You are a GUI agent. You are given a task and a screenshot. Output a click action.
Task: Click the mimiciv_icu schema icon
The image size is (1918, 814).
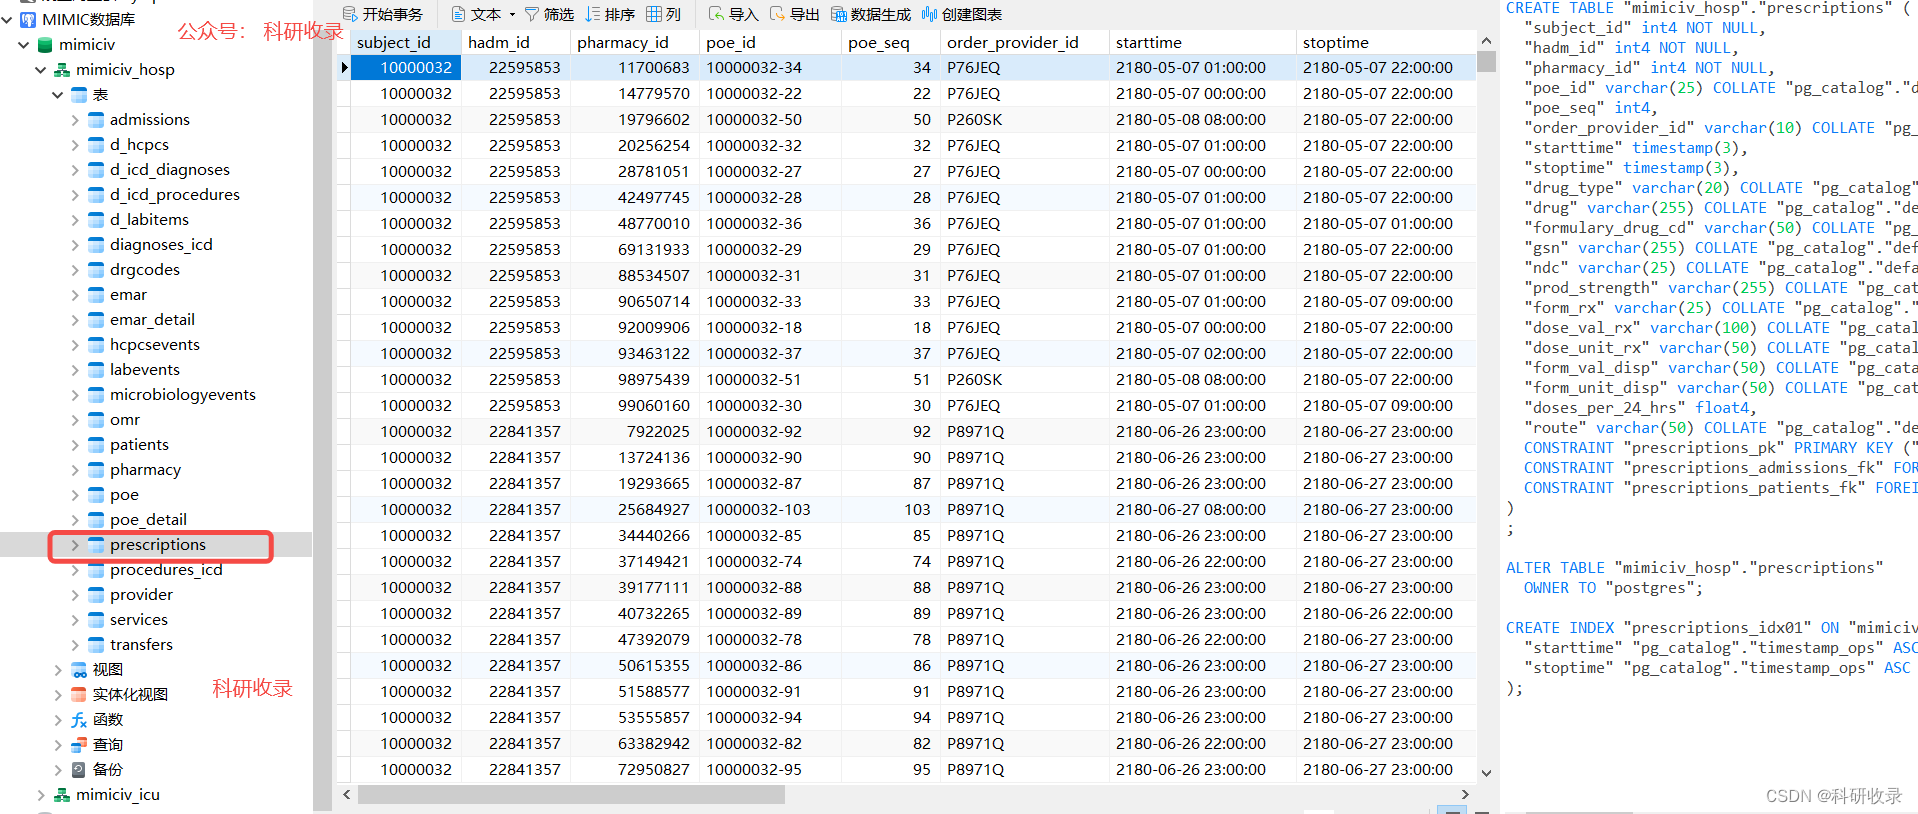coord(62,795)
